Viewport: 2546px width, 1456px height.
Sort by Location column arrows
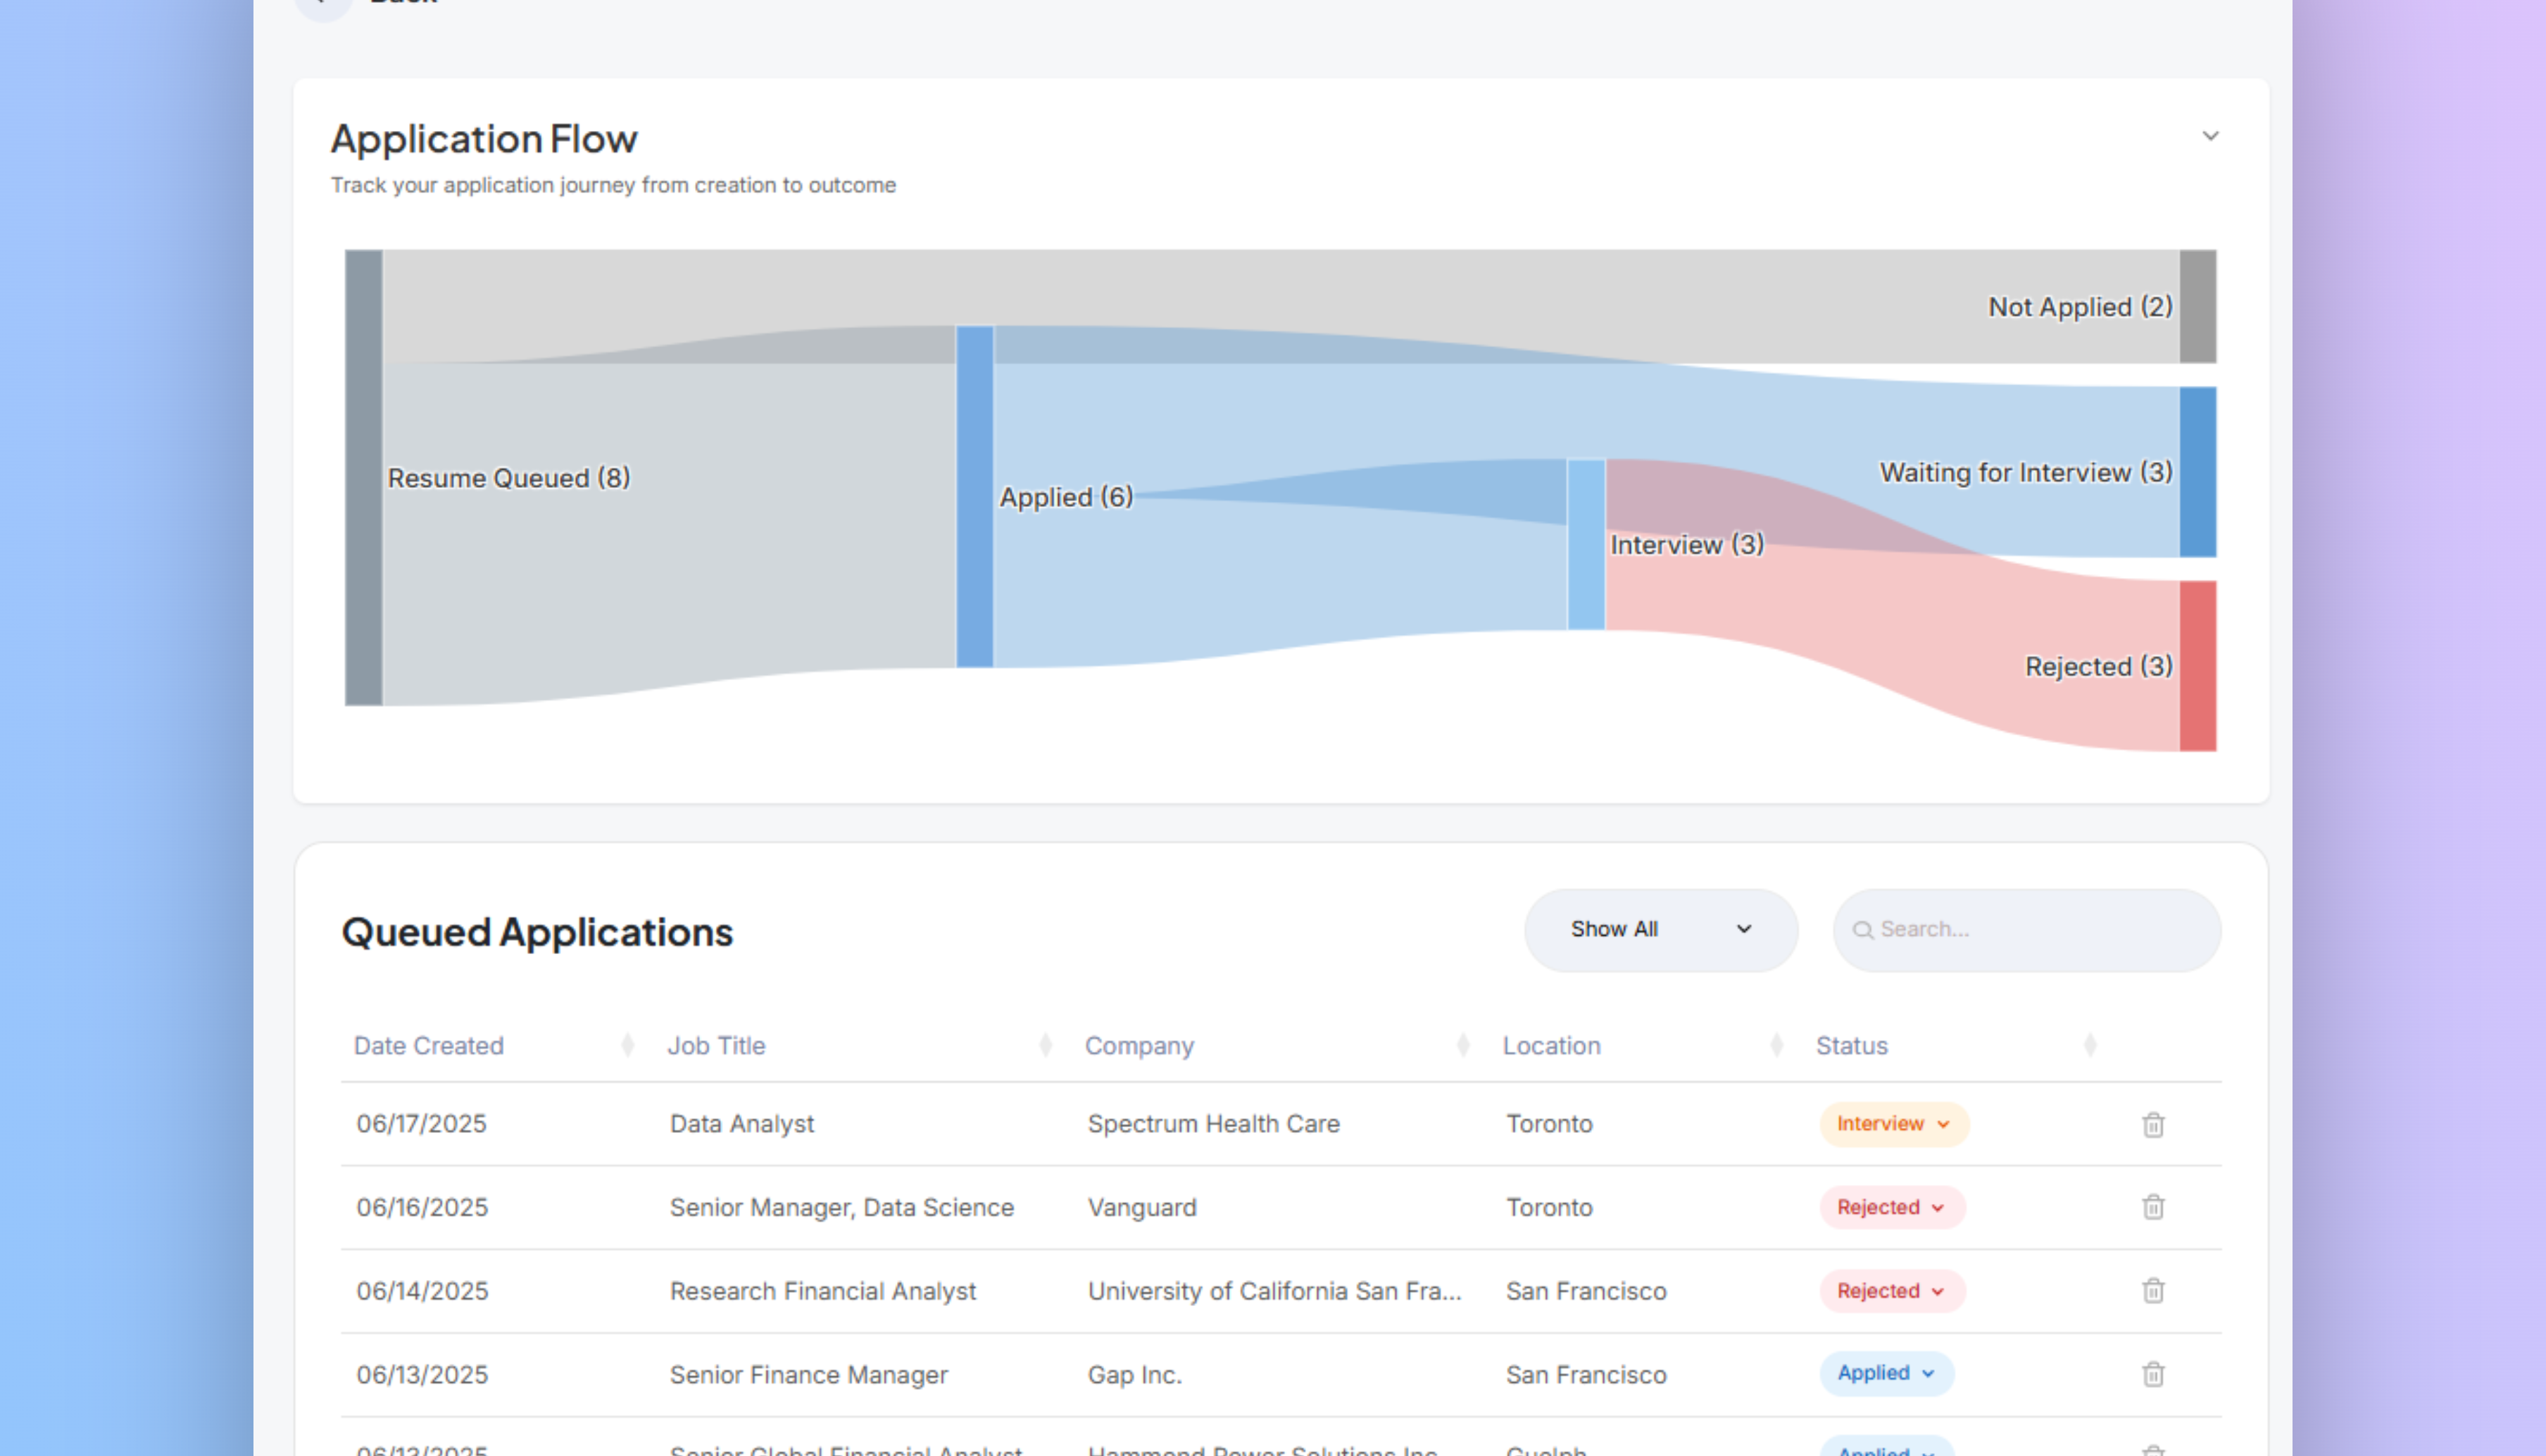[x=1777, y=1045]
